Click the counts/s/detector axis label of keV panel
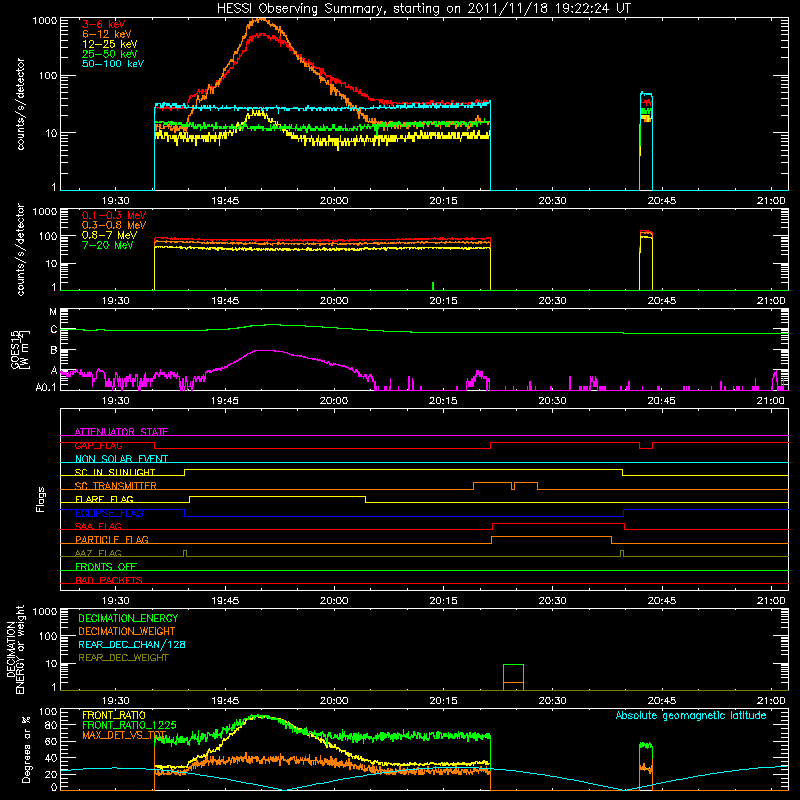The width and height of the screenshot is (800, 800). click(x=20, y=104)
